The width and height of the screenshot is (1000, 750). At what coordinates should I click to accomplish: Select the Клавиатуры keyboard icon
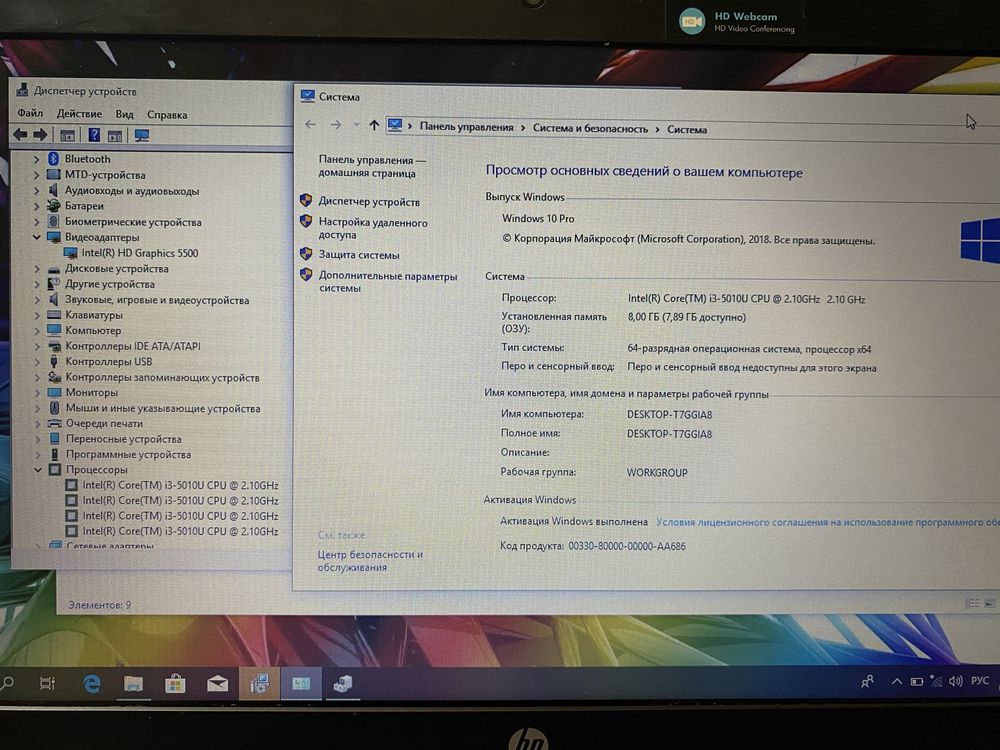point(54,315)
